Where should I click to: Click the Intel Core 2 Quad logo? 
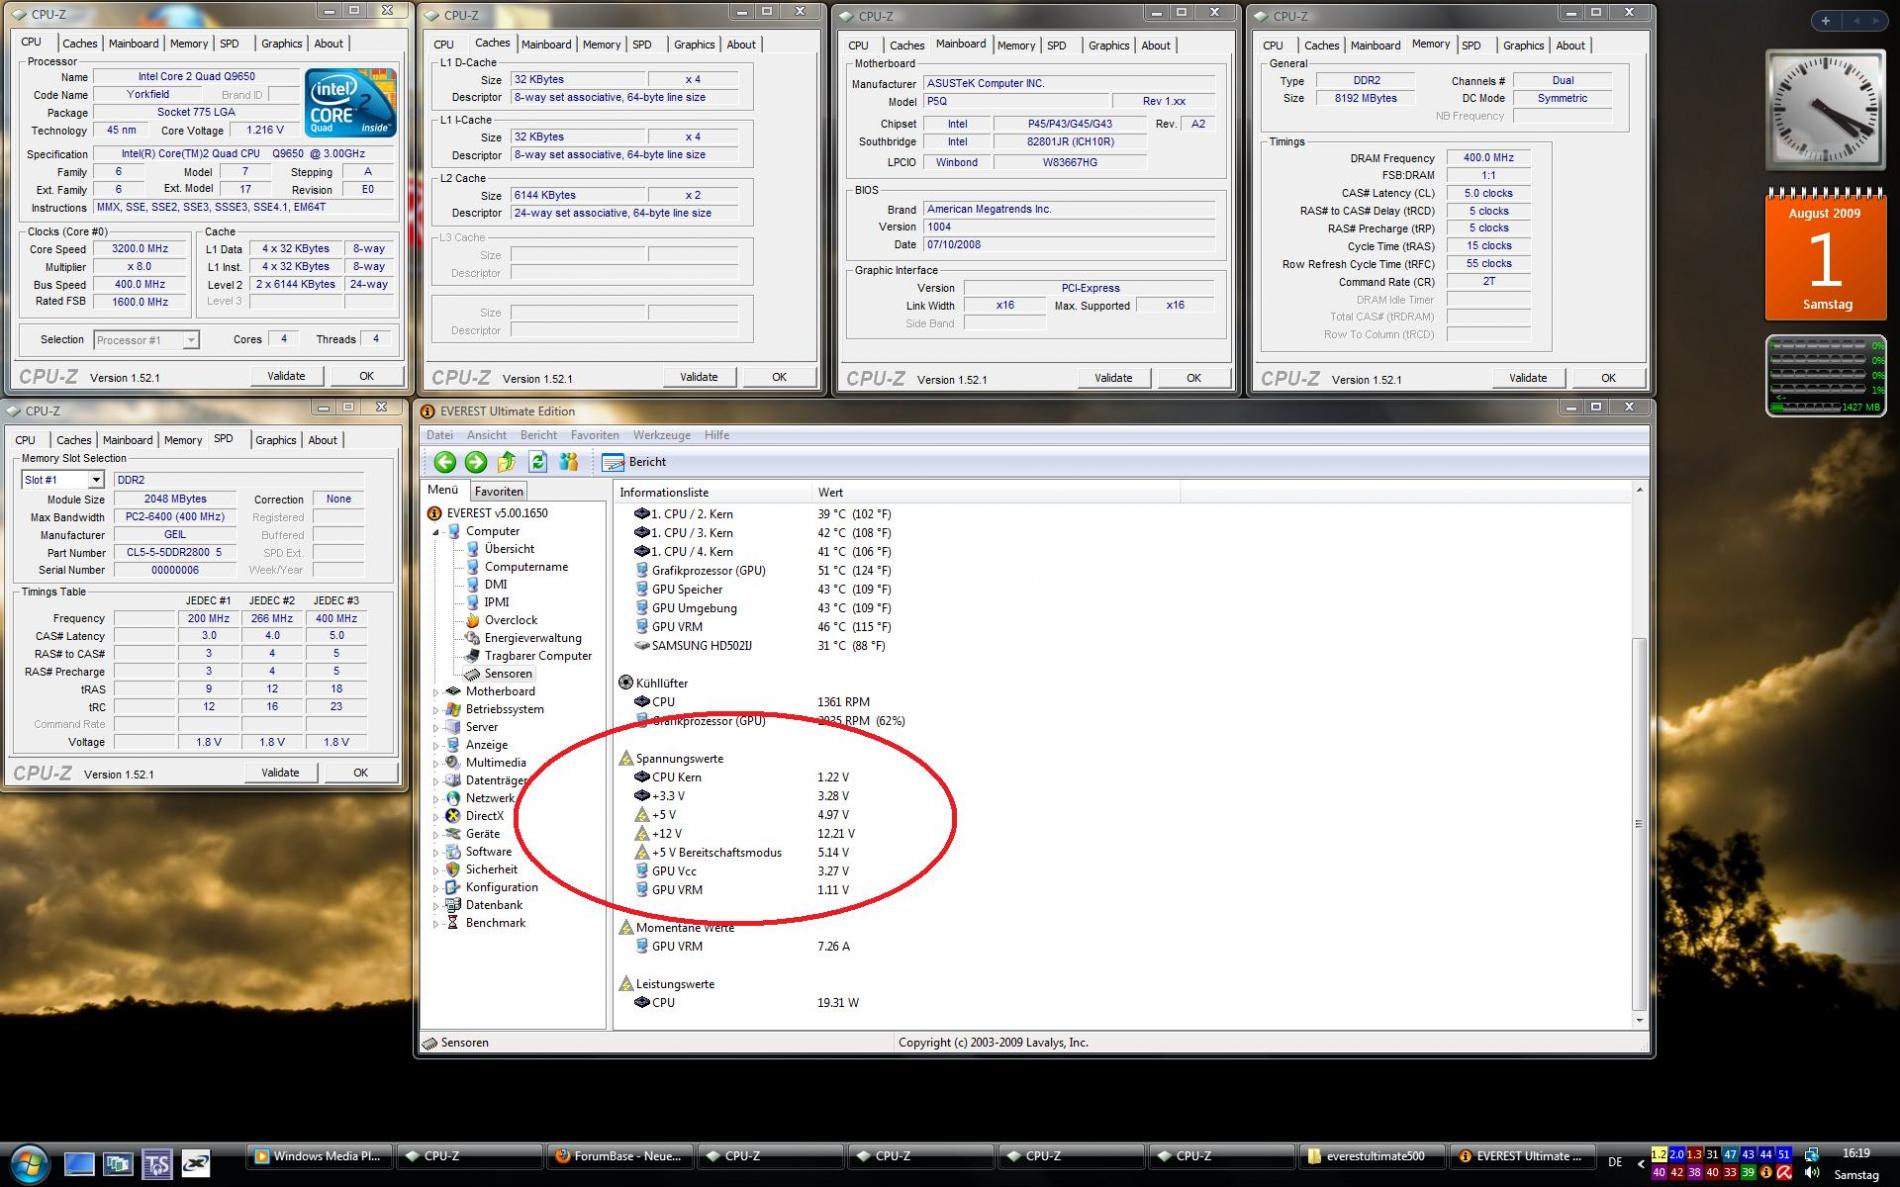click(350, 103)
